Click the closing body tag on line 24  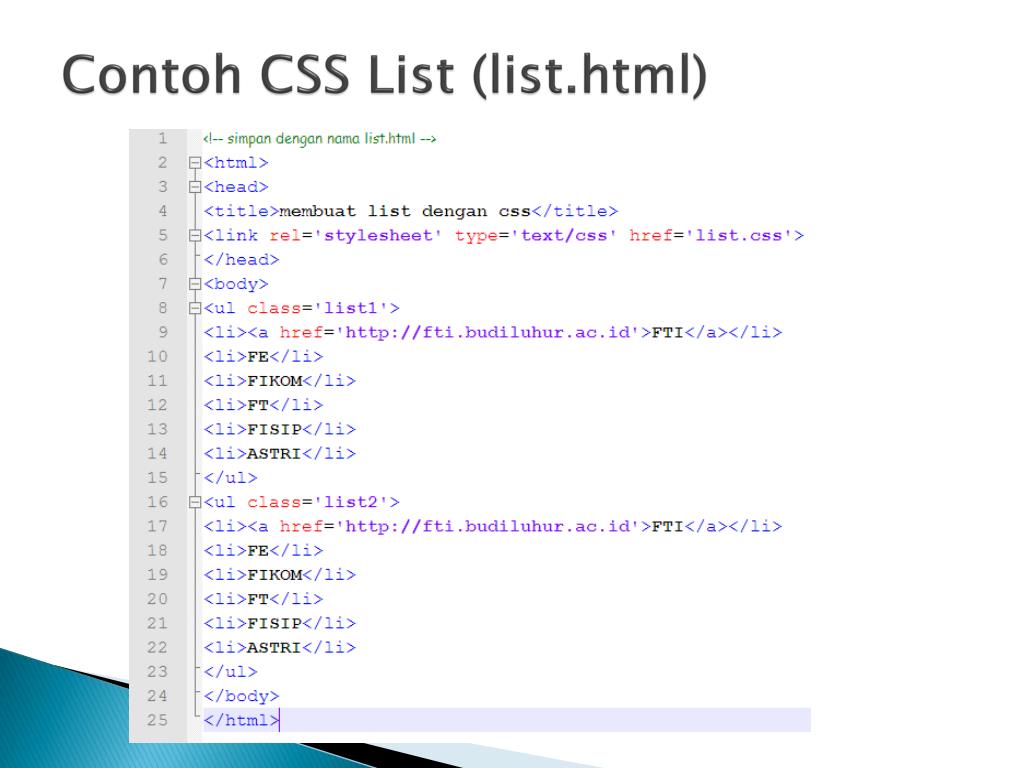pyautogui.click(x=242, y=696)
